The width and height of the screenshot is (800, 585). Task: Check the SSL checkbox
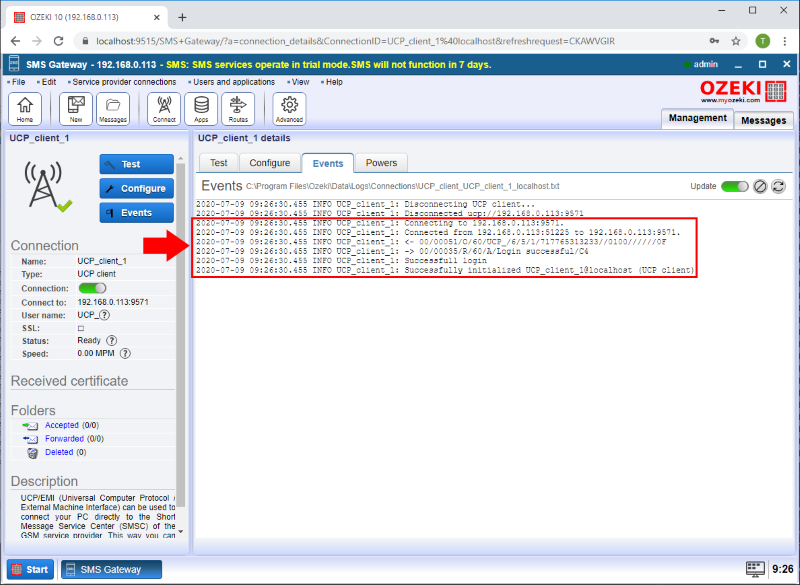(x=81, y=328)
